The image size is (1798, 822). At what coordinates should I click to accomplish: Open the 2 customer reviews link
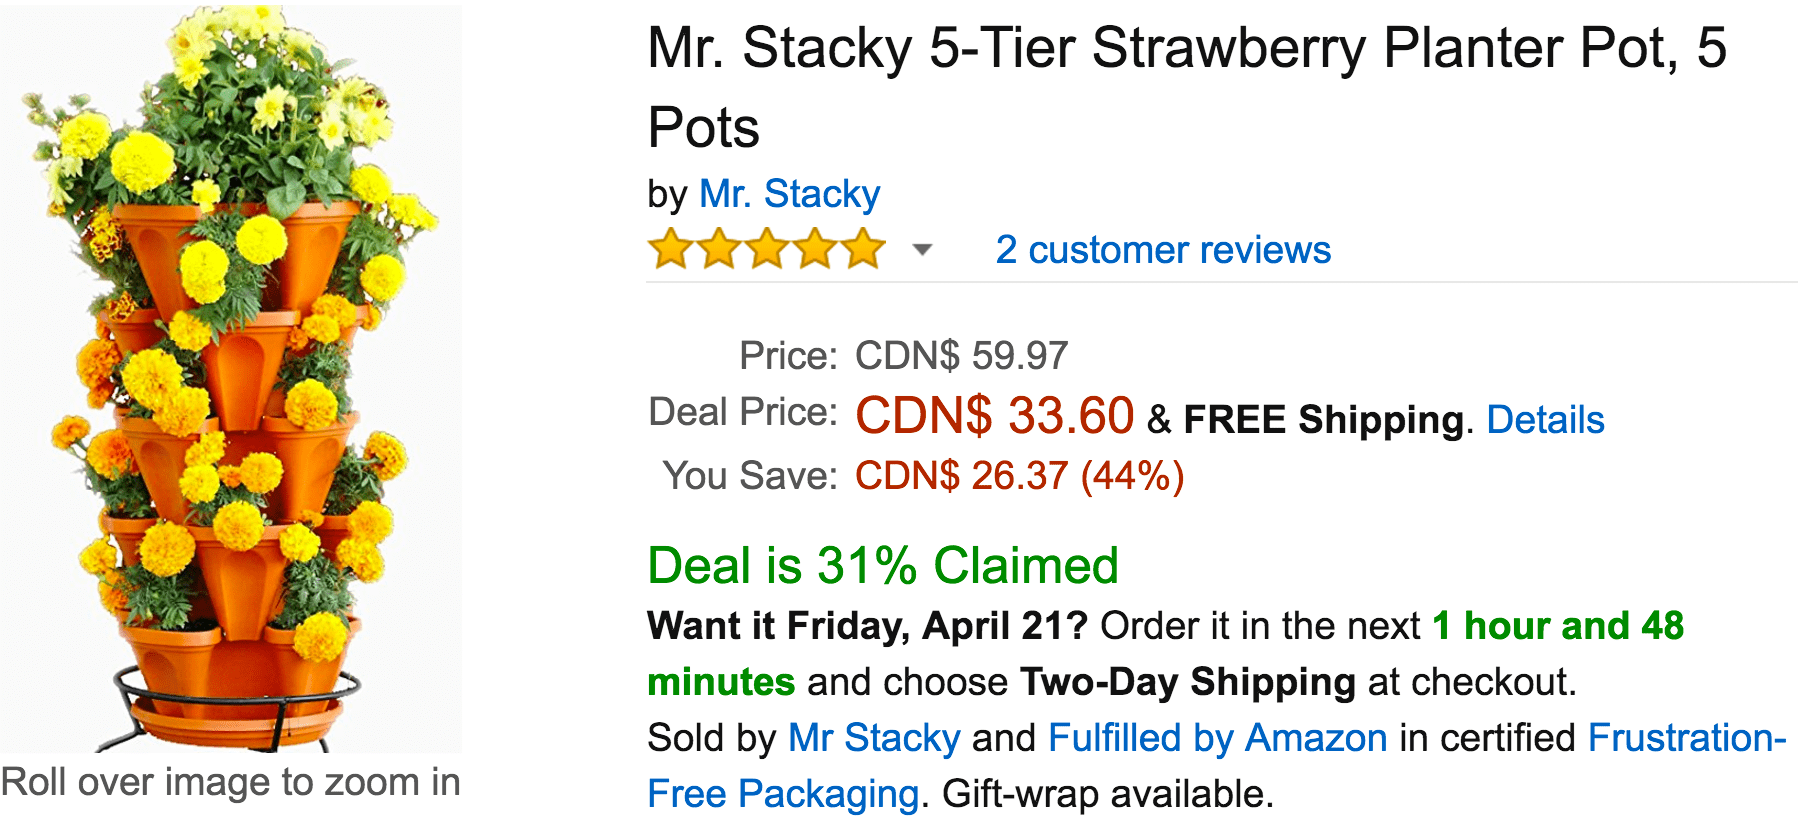[x=1163, y=249]
